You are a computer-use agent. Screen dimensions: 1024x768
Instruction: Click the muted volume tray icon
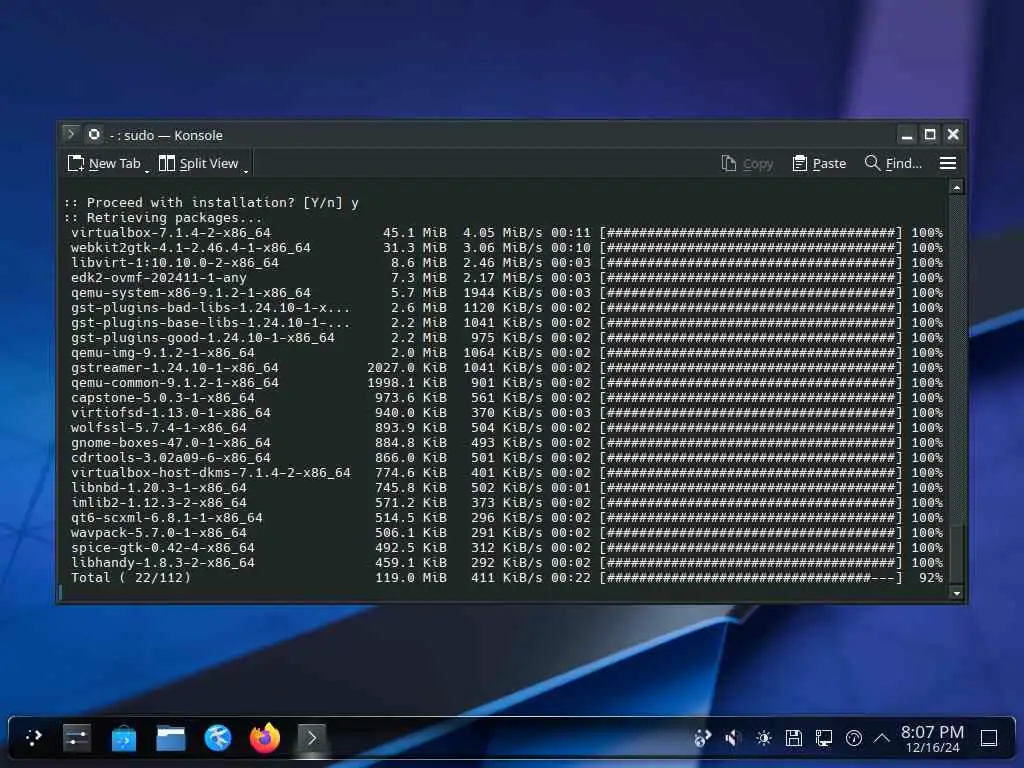tap(732, 738)
